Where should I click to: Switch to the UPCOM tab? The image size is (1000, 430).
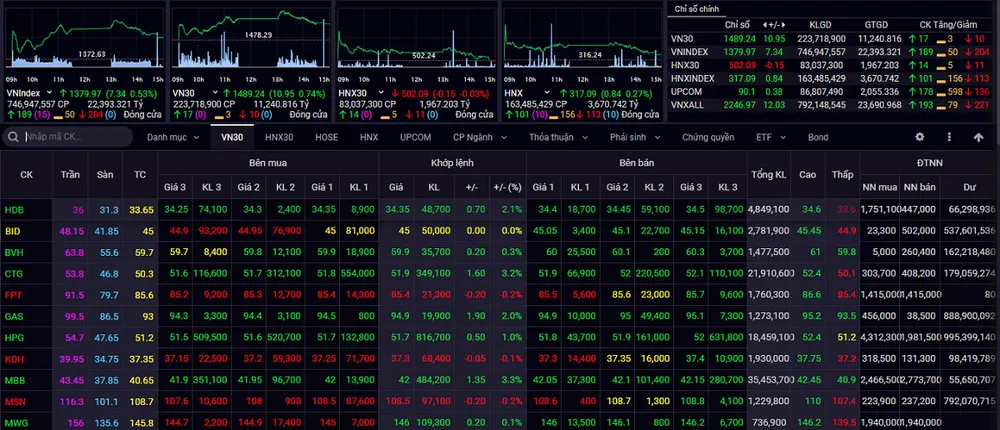(415, 137)
